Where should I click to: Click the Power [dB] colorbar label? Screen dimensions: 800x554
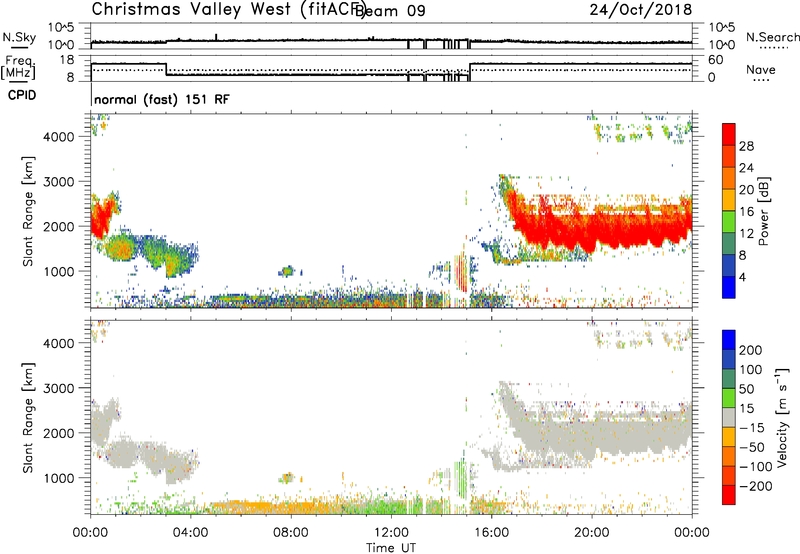pos(764,211)
